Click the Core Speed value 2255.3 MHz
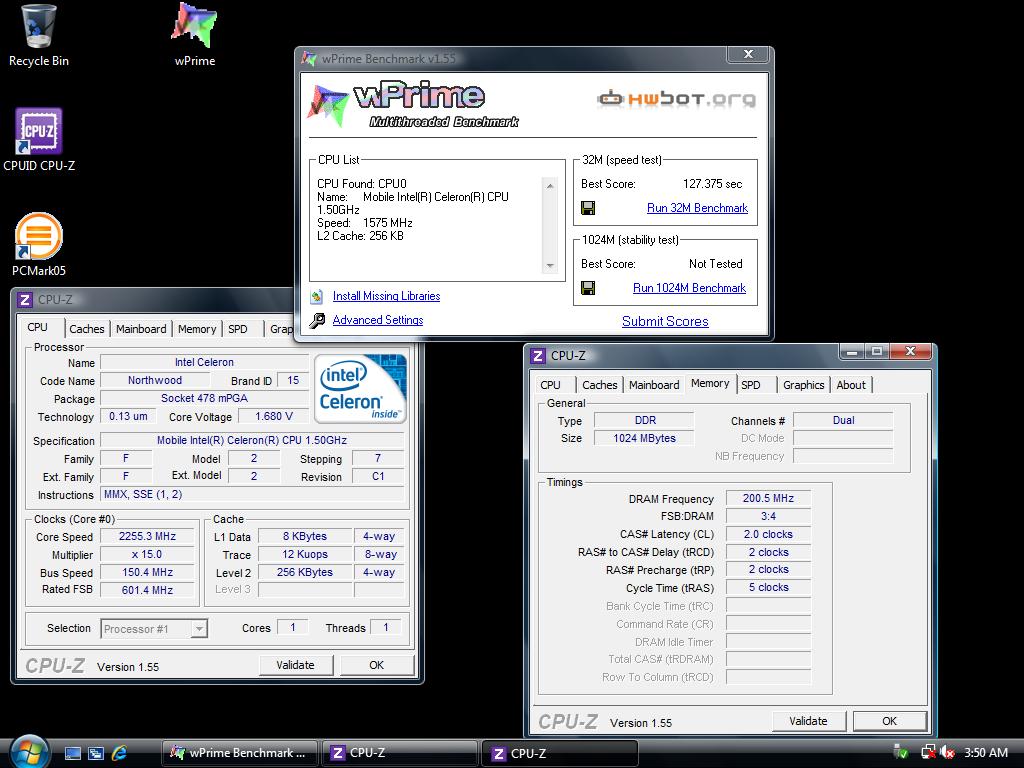The height and width of the screenshot is (768, 1024). point(147,537)
